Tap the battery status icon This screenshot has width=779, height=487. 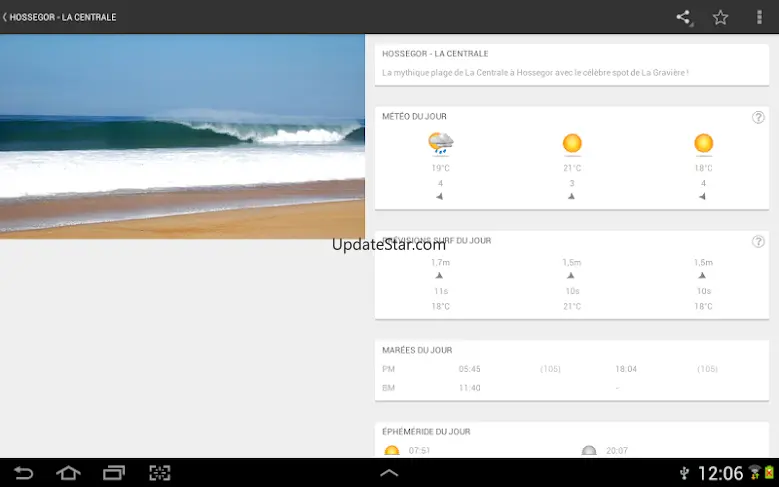[x=769, y=473]
